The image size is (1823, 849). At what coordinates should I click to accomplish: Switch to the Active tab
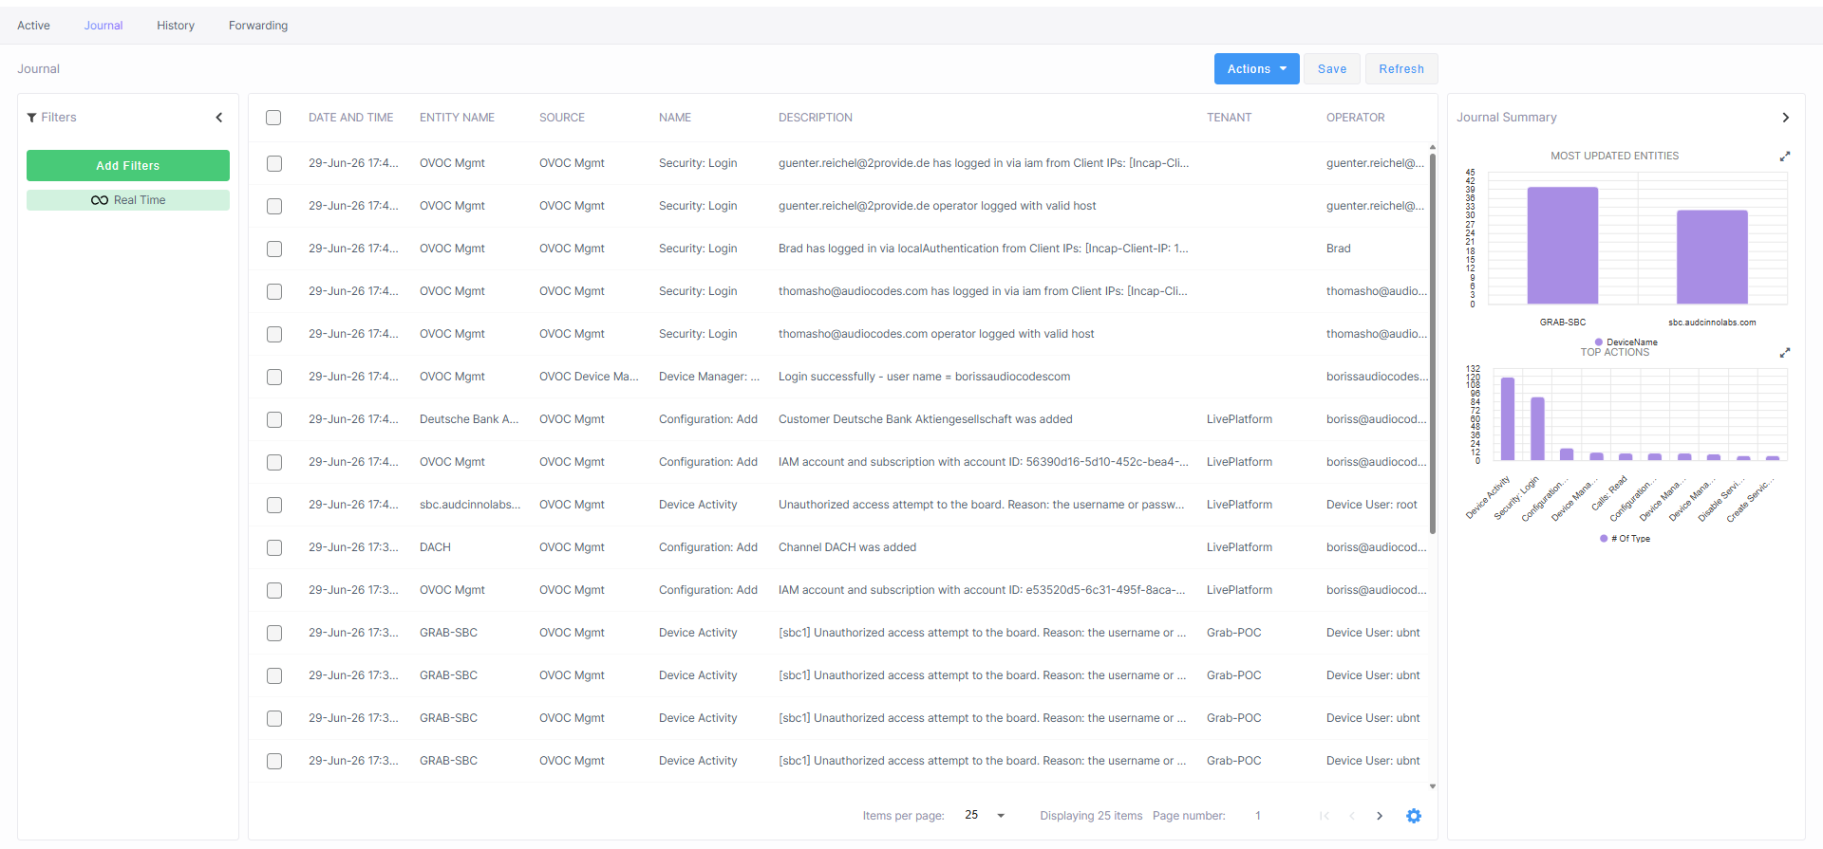tap(33, 26)
